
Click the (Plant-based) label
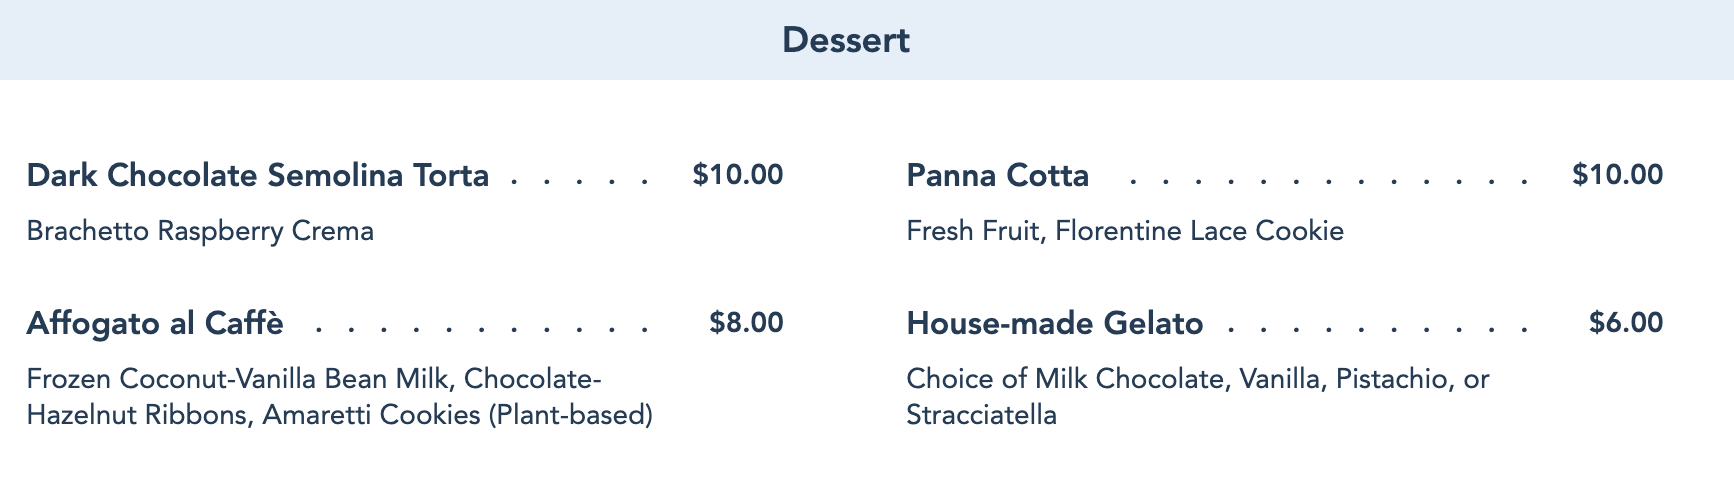pos(570,414)
